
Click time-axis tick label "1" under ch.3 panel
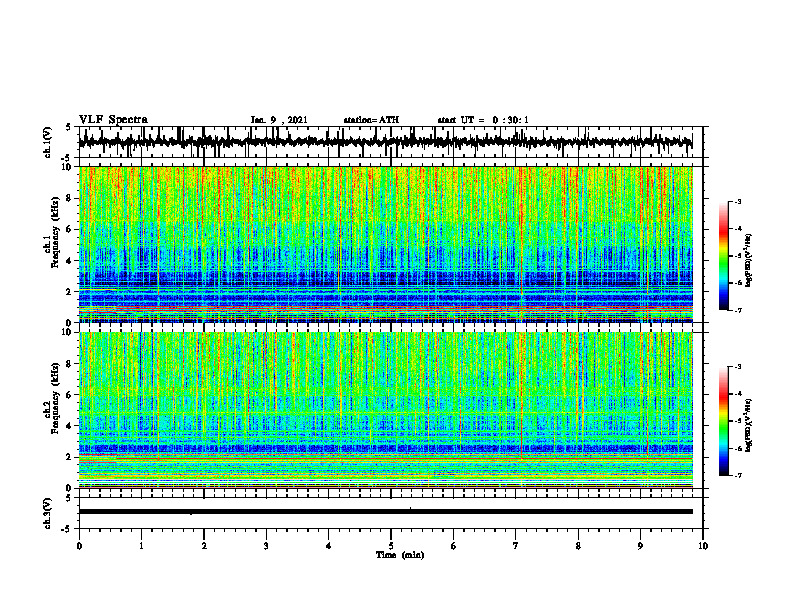coord(141,546)
